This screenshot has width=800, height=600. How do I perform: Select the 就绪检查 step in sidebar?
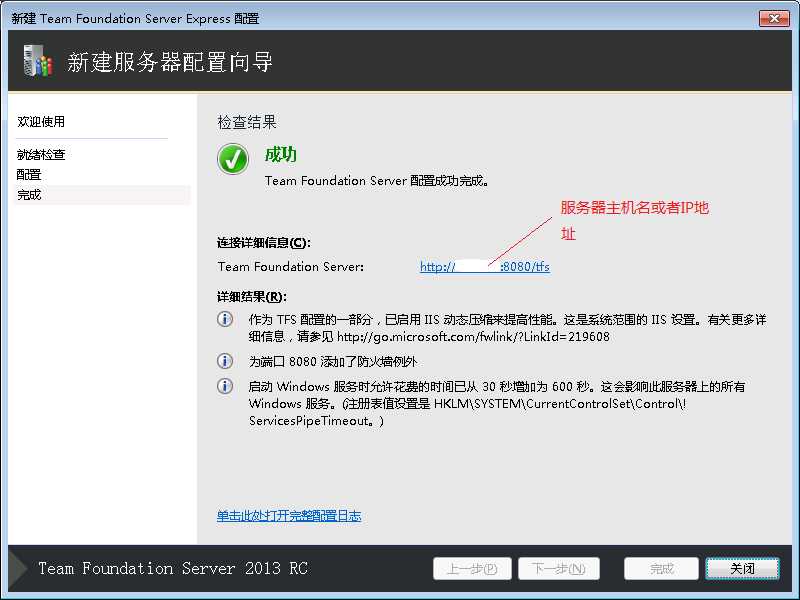(41, 155)
